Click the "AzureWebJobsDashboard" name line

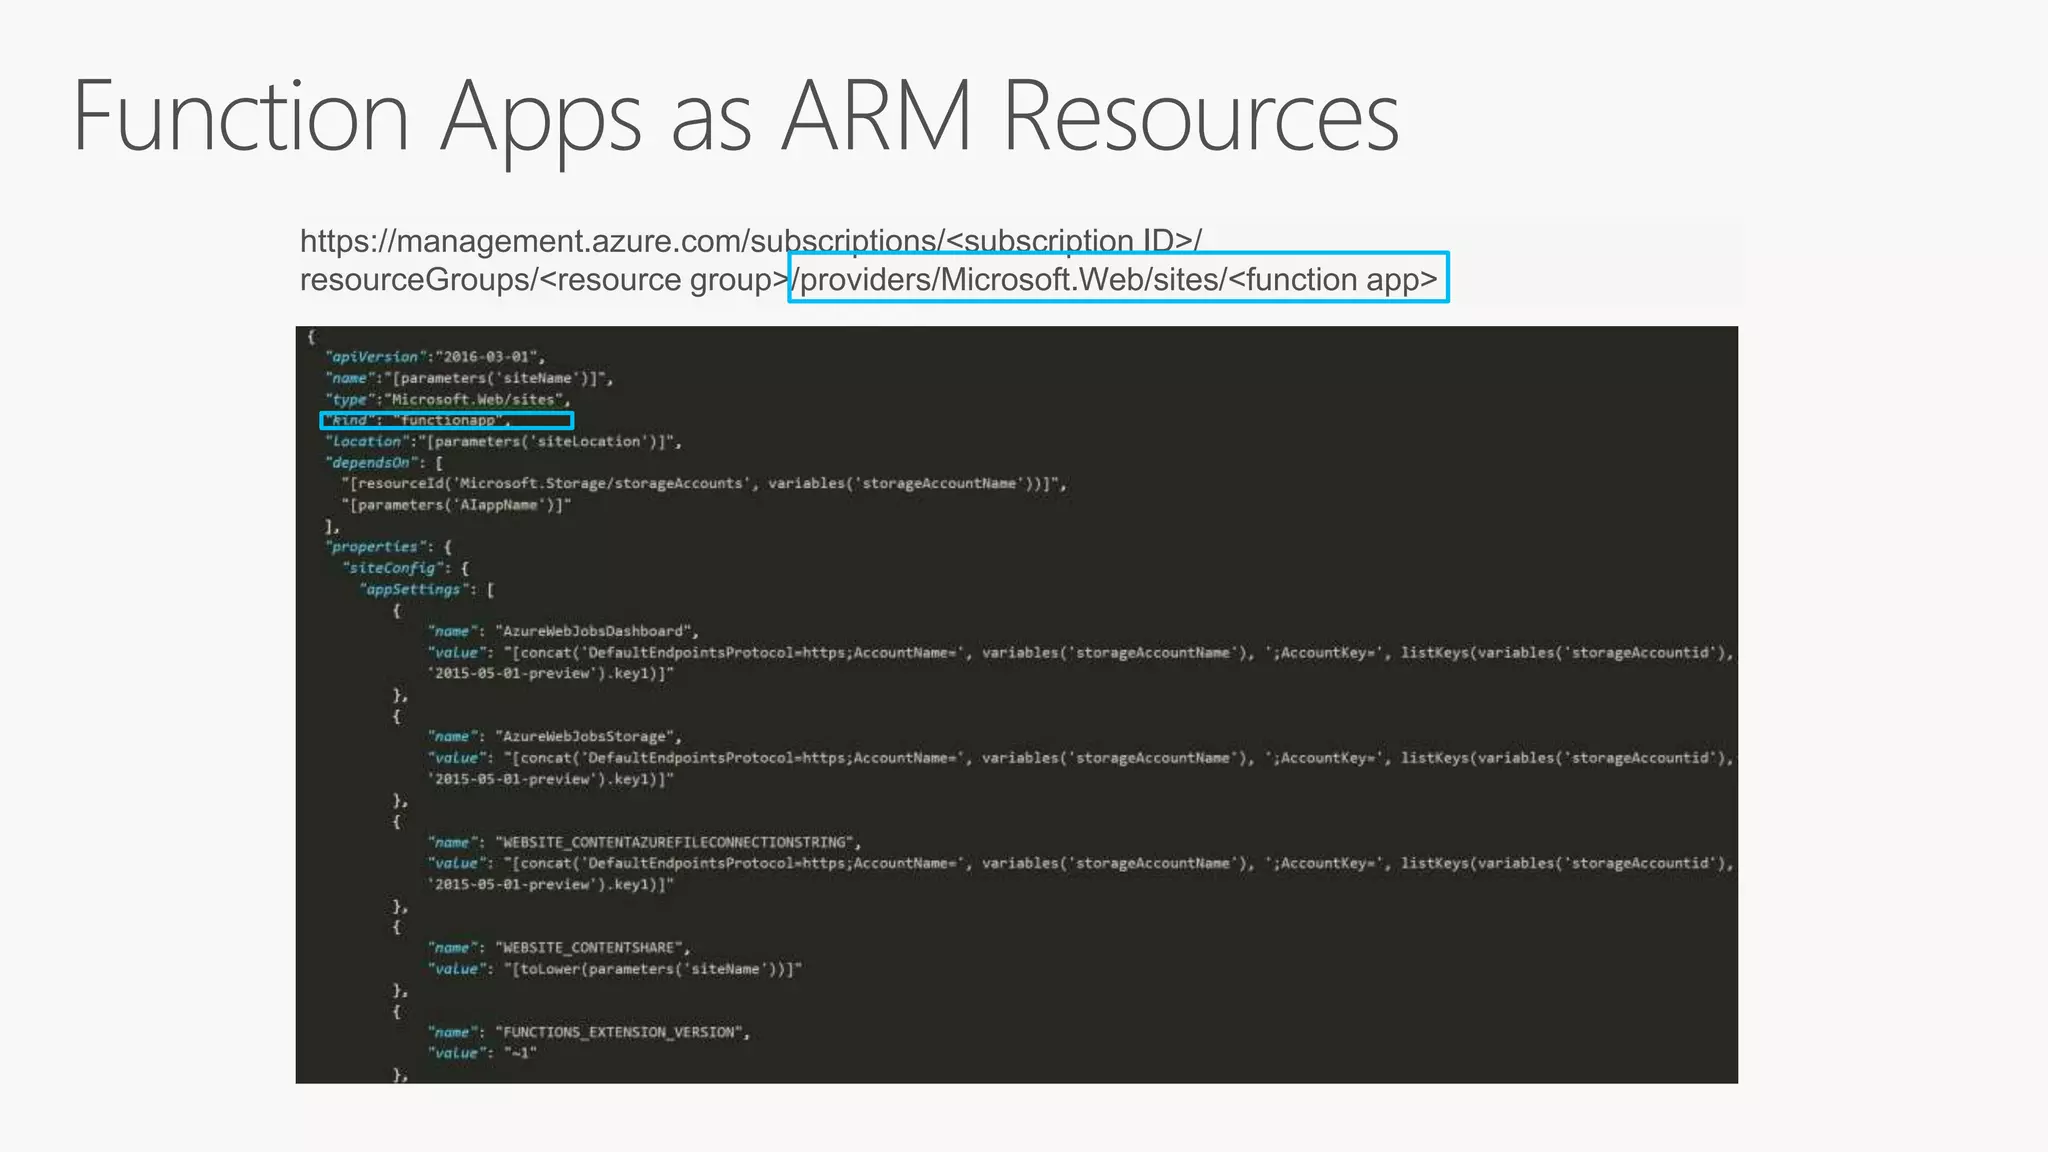pos(563,631)
